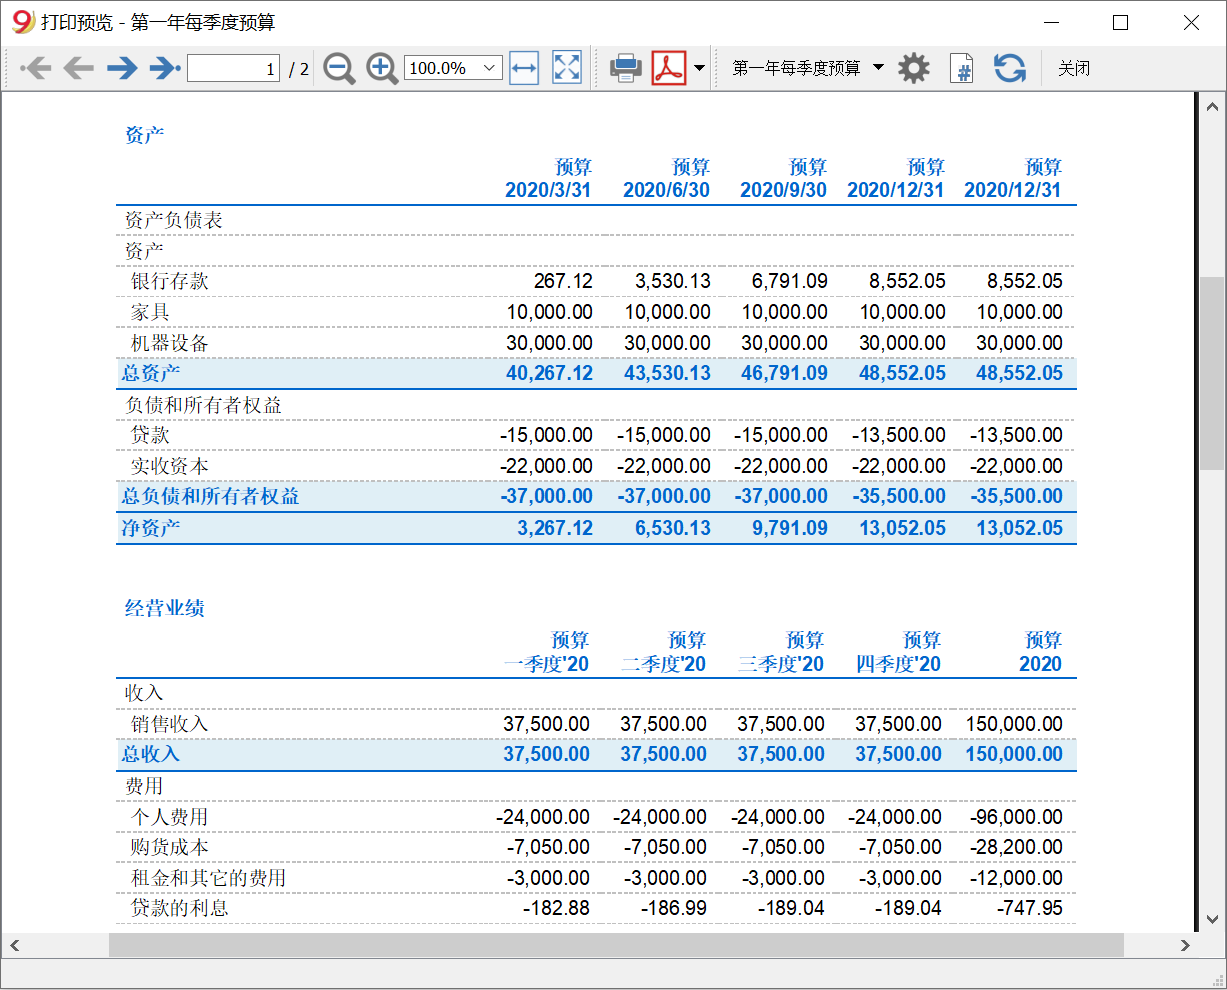
Task: Open the dropdown arrow beside PDF icon
Action: [699, 68]
